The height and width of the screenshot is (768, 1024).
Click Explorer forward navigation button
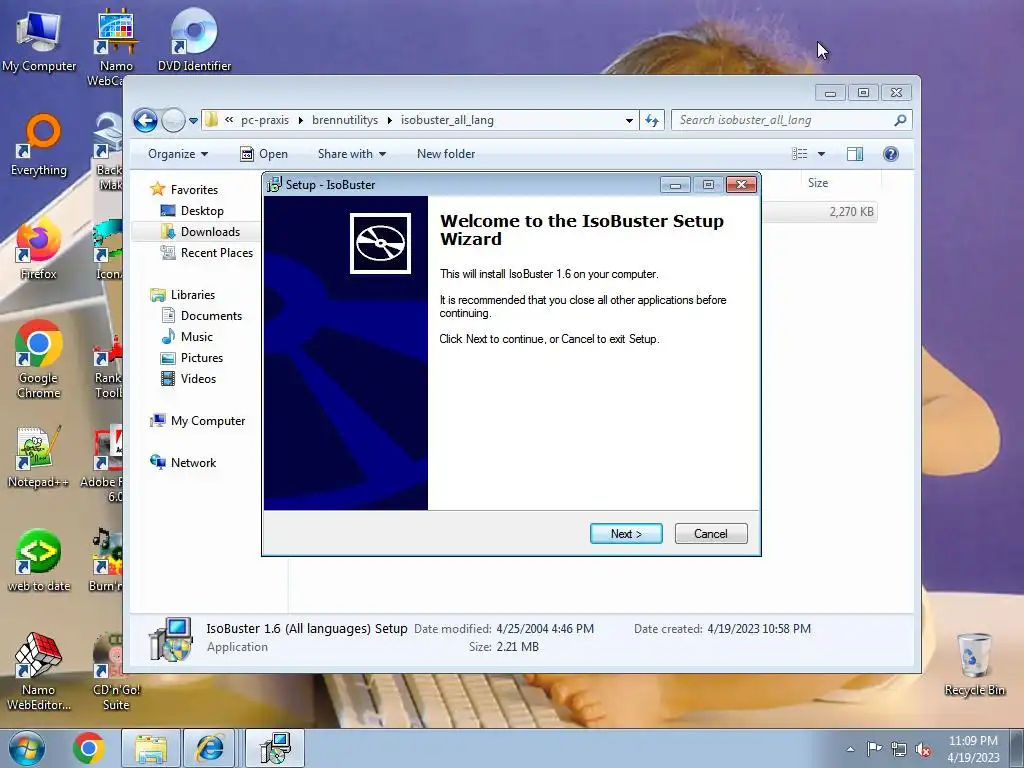(173, 120)
